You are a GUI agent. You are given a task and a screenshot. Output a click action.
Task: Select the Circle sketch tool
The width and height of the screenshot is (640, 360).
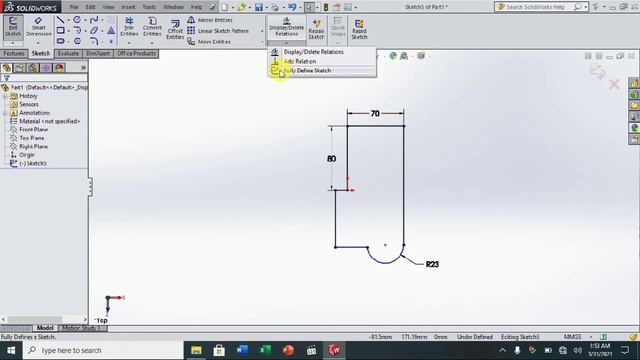tap(77, 20)
